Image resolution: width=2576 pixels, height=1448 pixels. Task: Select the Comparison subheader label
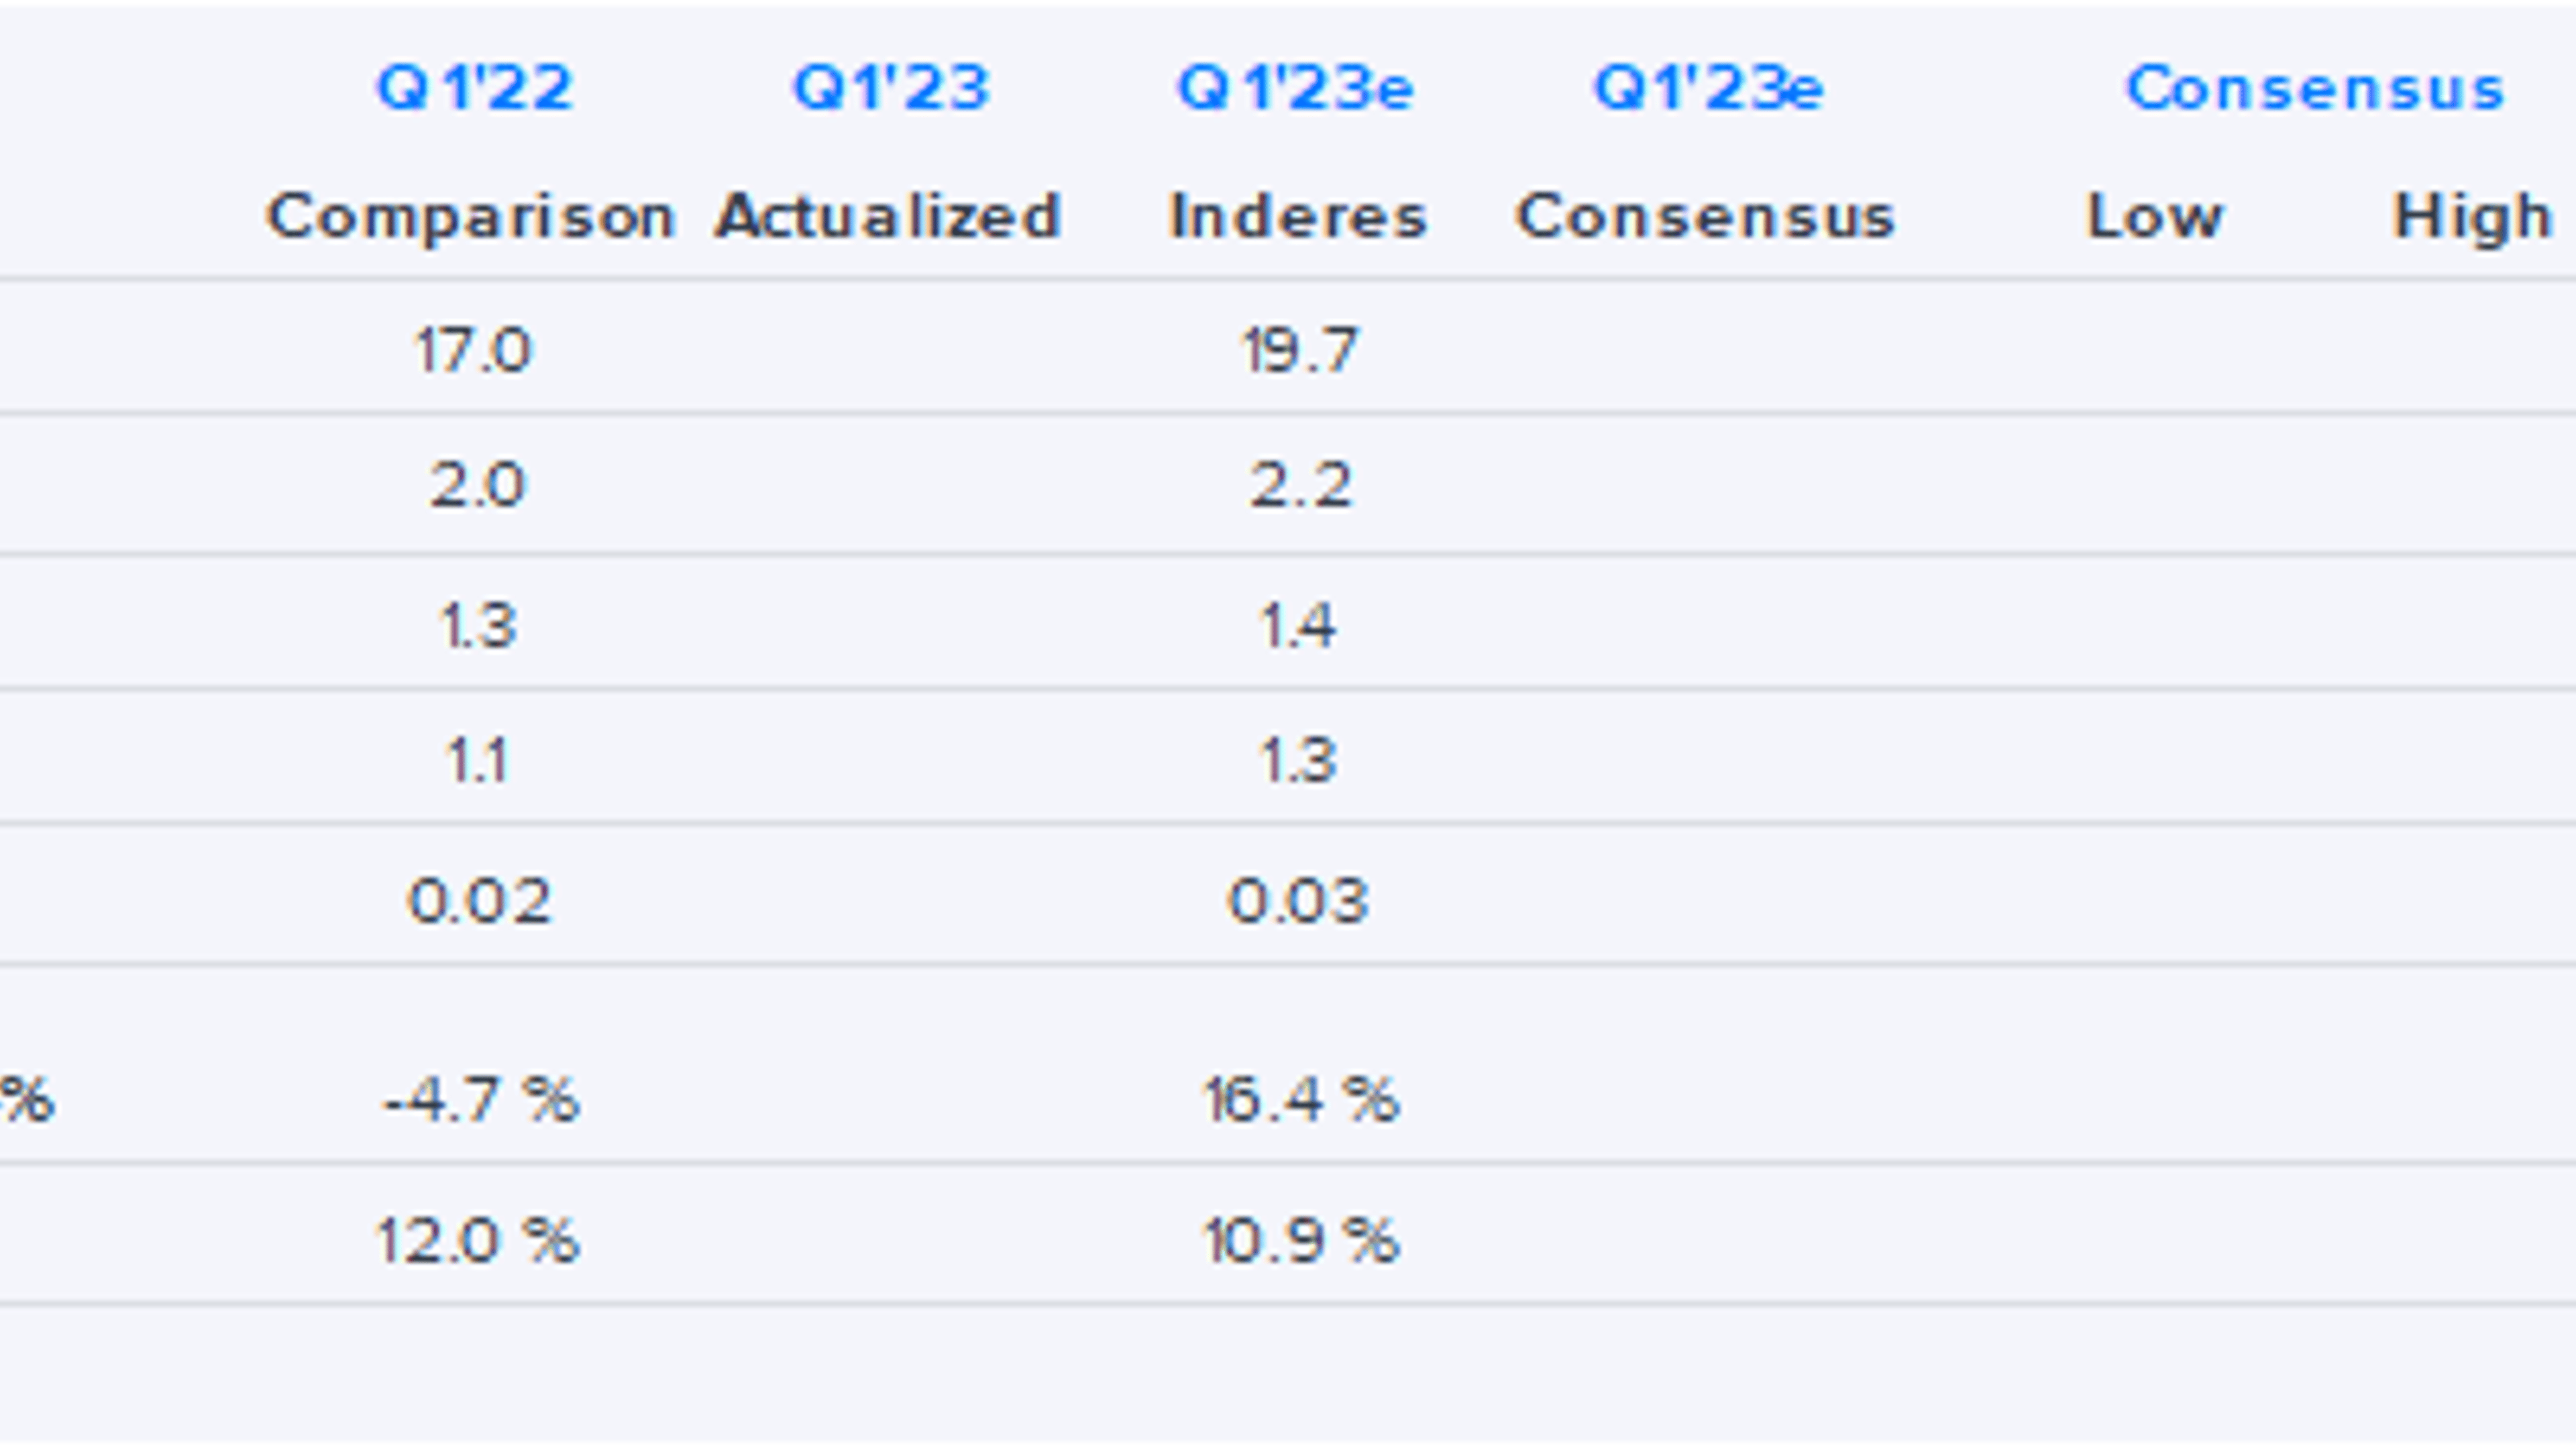tap(471, 216)
